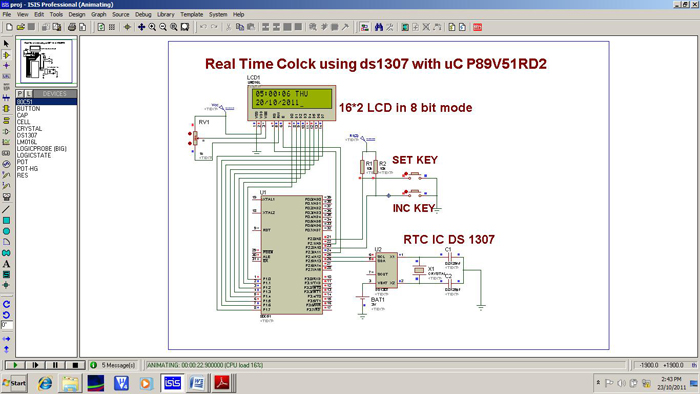Open the 5 Message(s) simulation log

(114, 365)
